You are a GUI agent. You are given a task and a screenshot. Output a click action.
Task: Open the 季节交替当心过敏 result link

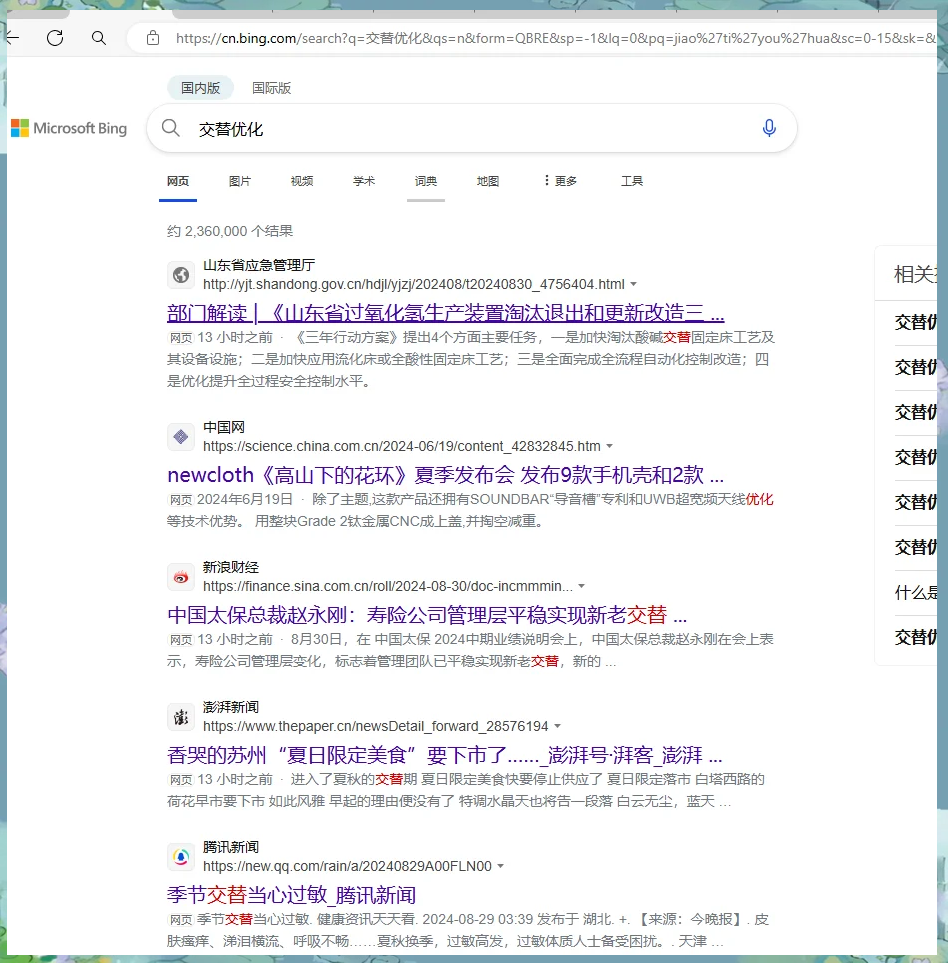(x=292, y=895)
